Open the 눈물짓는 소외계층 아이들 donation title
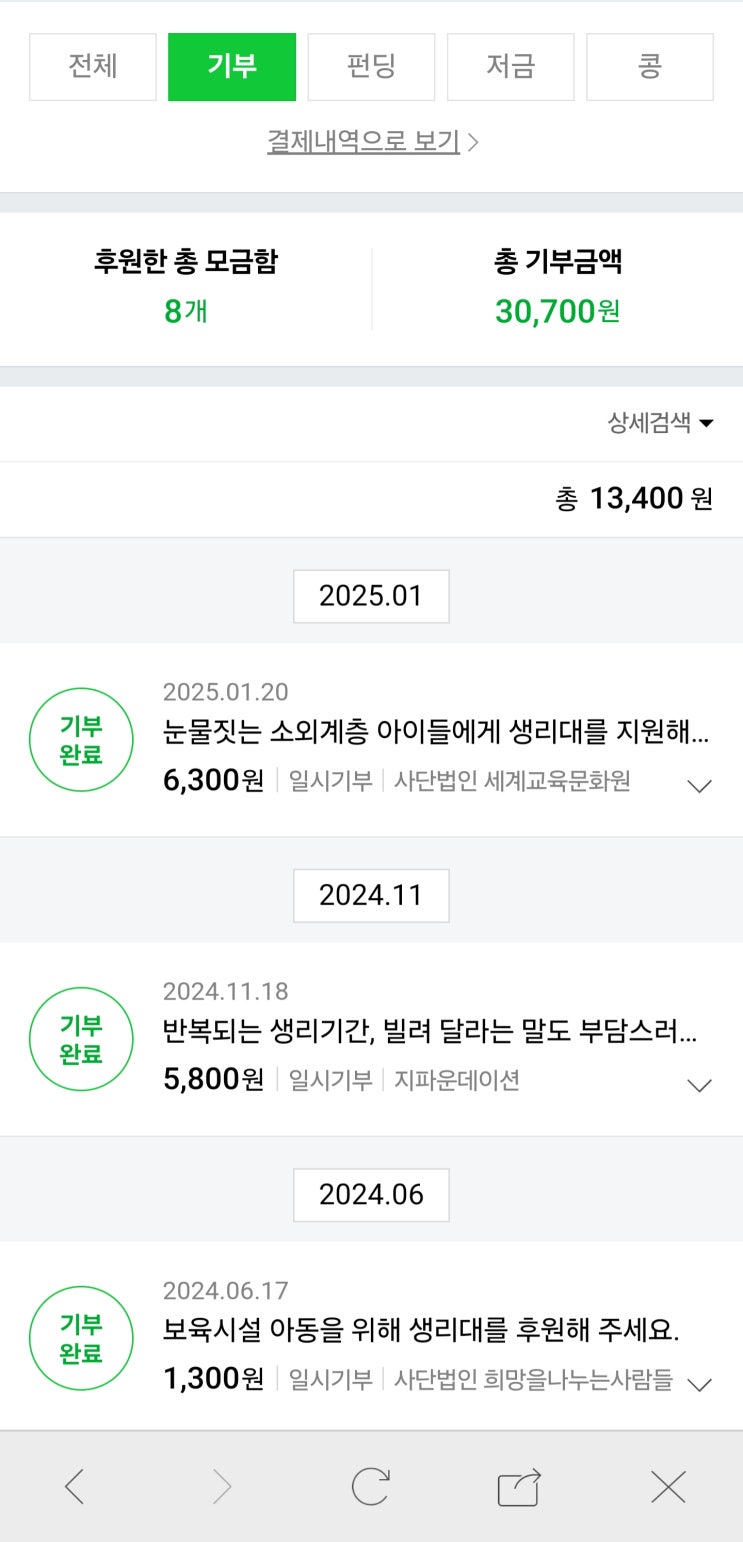This screenshot has height=1542, width=743. click(436, 733)
